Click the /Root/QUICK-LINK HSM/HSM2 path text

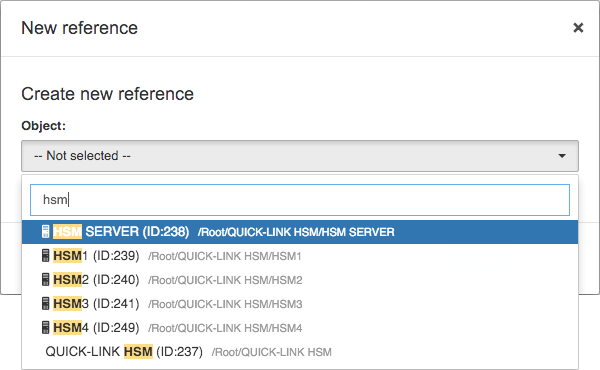coord(225,280)
